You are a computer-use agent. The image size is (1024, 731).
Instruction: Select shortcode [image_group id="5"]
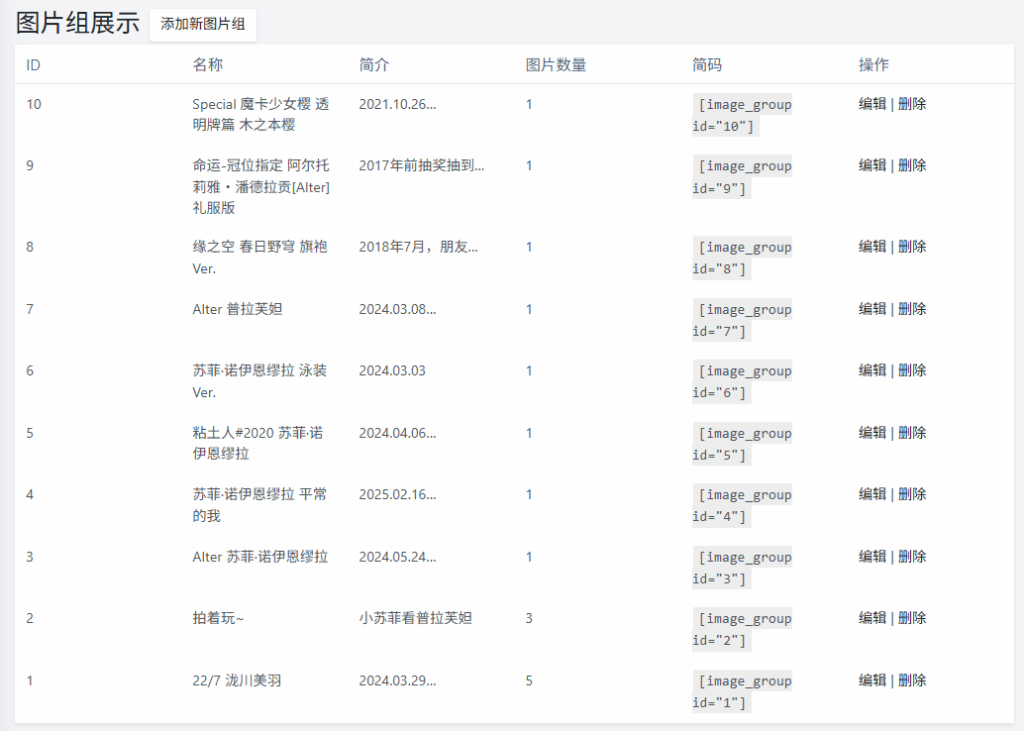(x=743, y=444)
